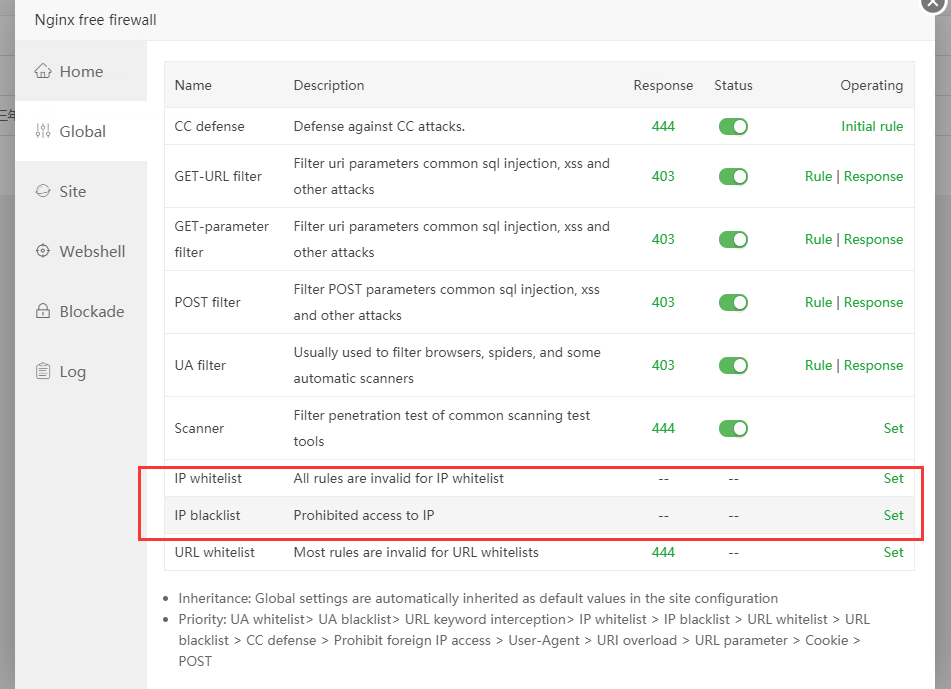Toggle the POST filter switch
The width and height of the screenshot is (951, 689).
point(733,302)
